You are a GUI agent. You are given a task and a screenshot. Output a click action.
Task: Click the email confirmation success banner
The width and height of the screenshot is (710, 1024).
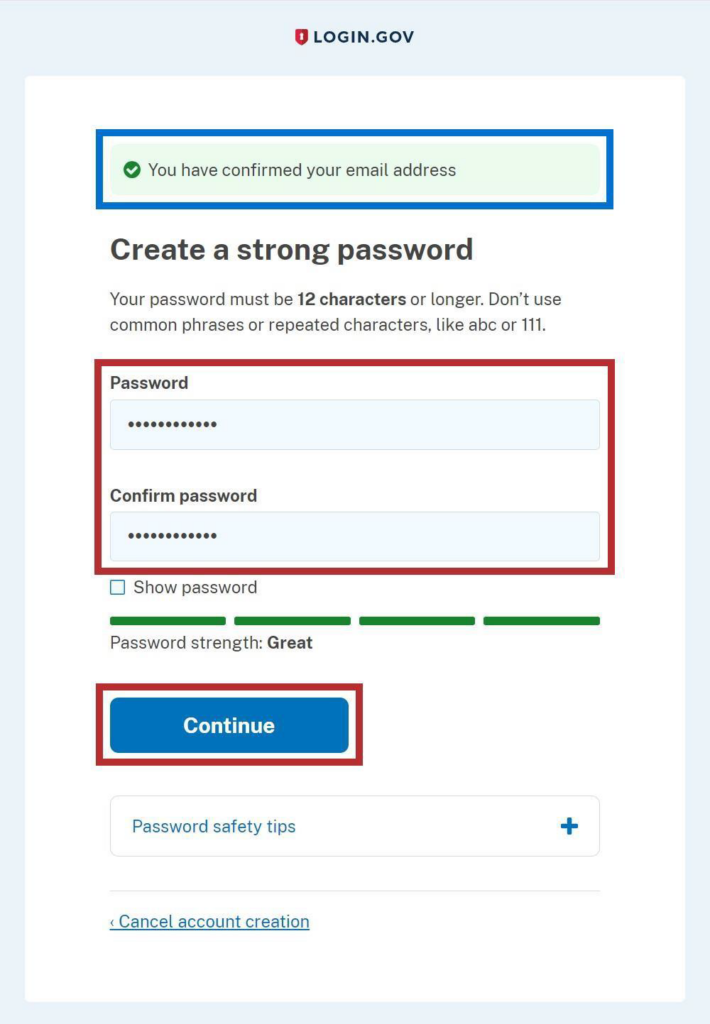click(x=354, y=170)
